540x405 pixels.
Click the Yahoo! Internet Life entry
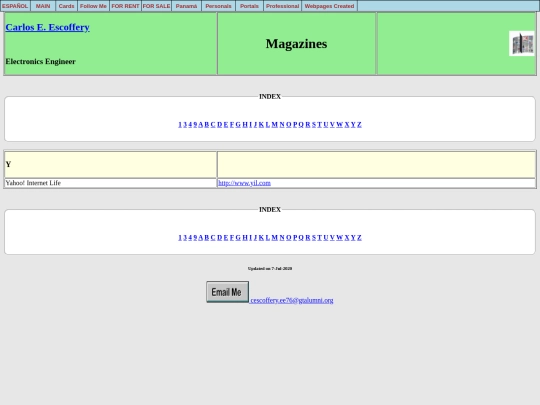33,183
